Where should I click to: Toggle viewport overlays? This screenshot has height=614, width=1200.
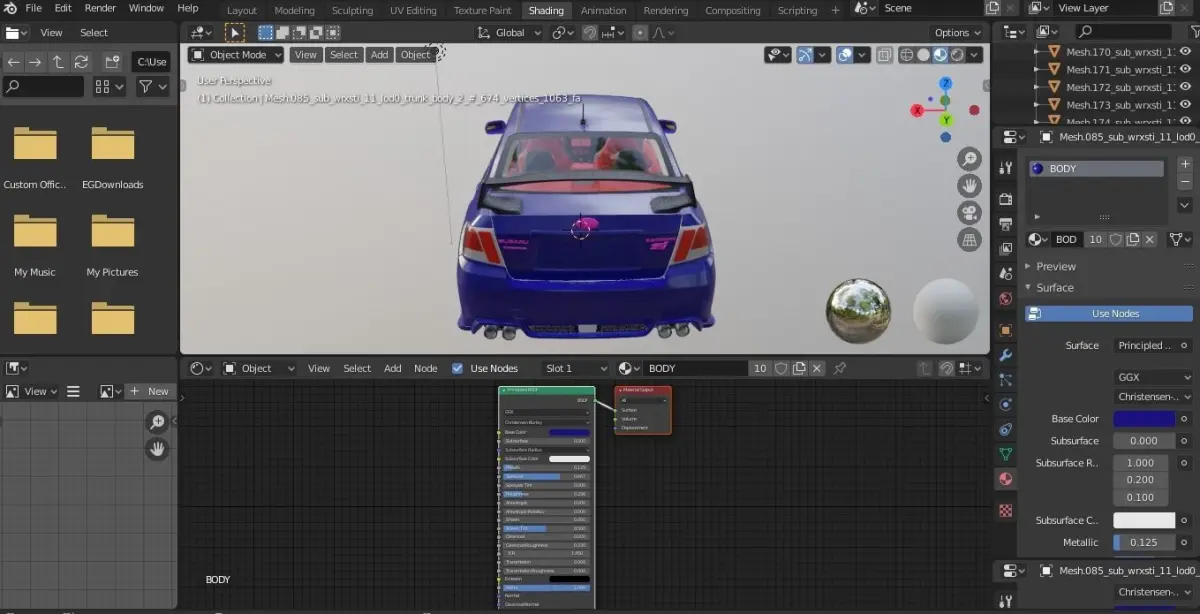845,55
